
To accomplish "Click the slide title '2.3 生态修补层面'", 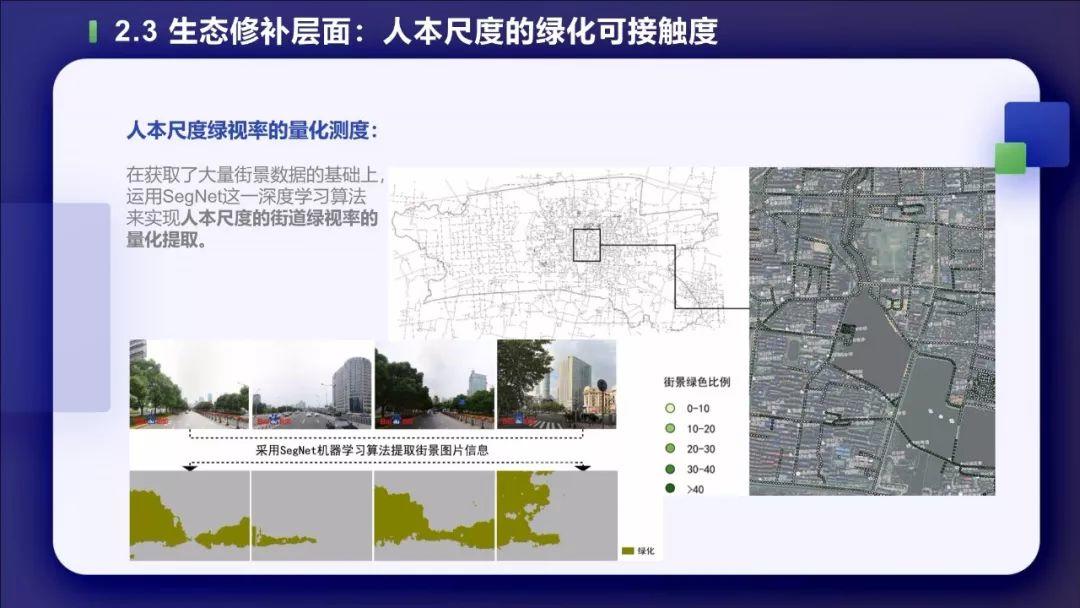I will click(x=234, y=32).
